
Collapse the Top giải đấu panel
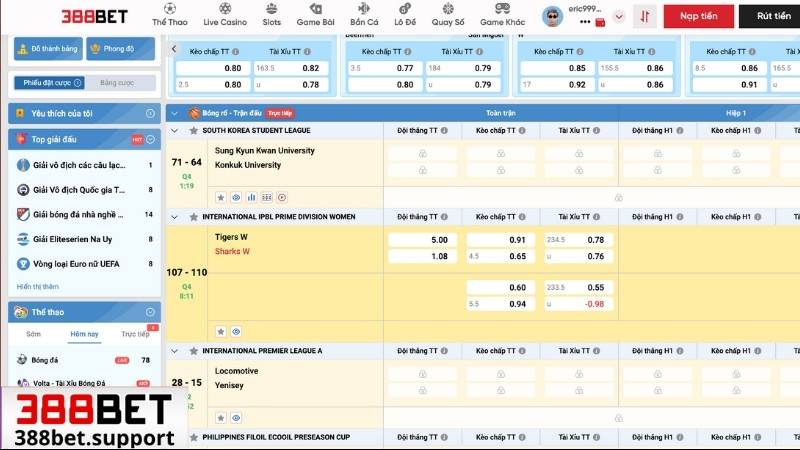tap(150, 140)
